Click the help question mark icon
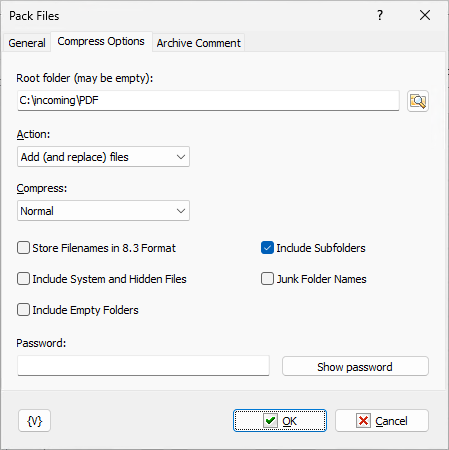The width and height of the screenshot is (449, 450). 380,15
